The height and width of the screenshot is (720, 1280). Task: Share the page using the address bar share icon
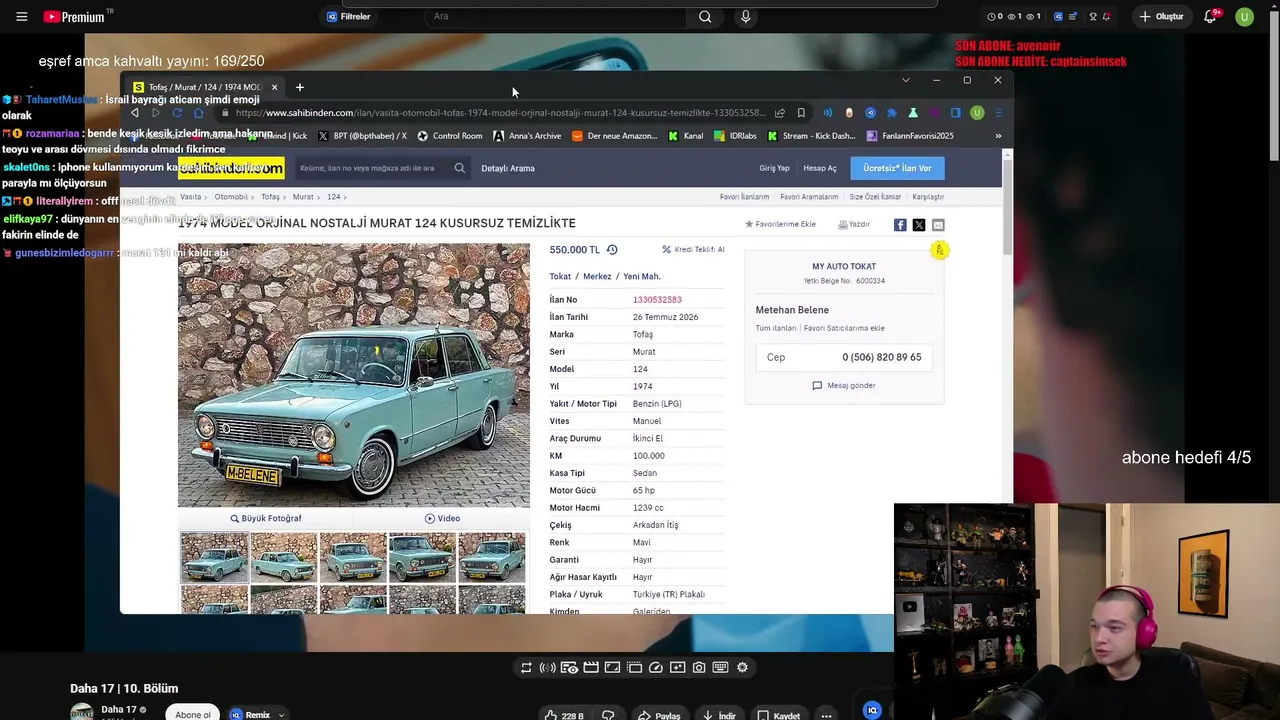(780, 113)
